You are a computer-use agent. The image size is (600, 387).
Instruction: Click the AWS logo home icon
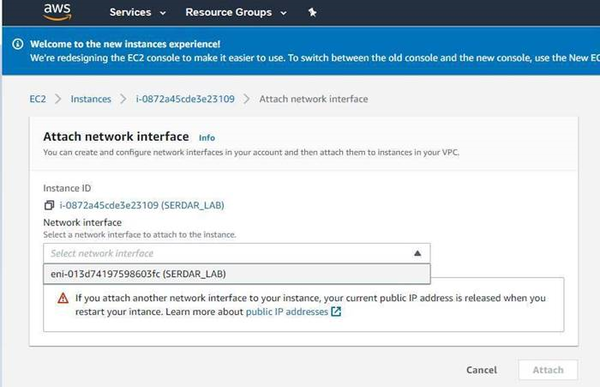[57, 11]
